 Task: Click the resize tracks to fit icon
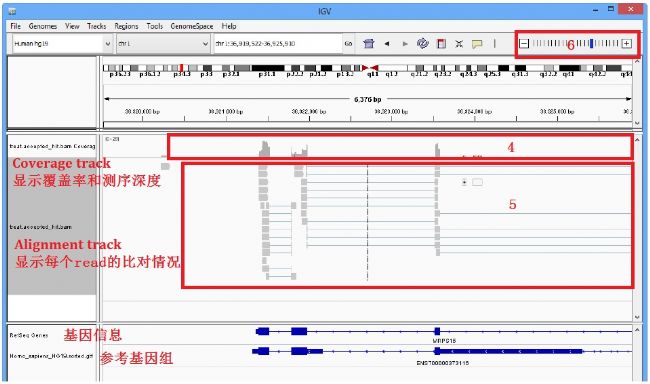pyautogui.click(x=459, y=44)
